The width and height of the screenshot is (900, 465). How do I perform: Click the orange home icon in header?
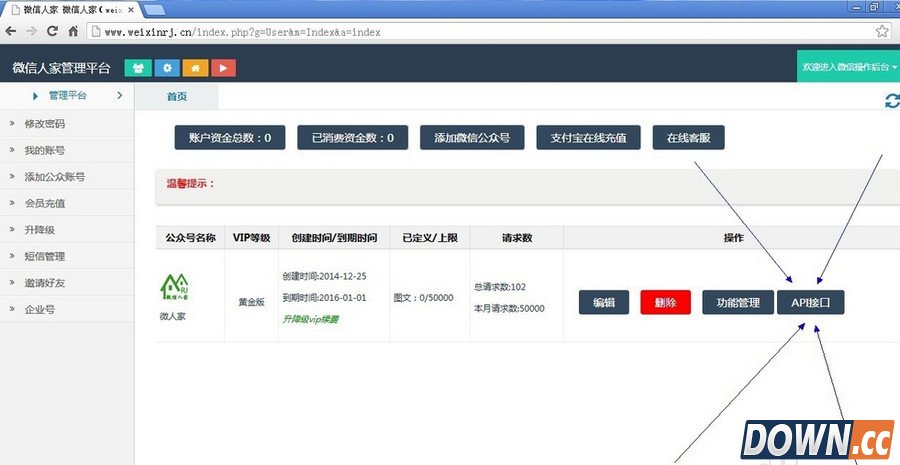pyautogui.click(x=195, y=68)
